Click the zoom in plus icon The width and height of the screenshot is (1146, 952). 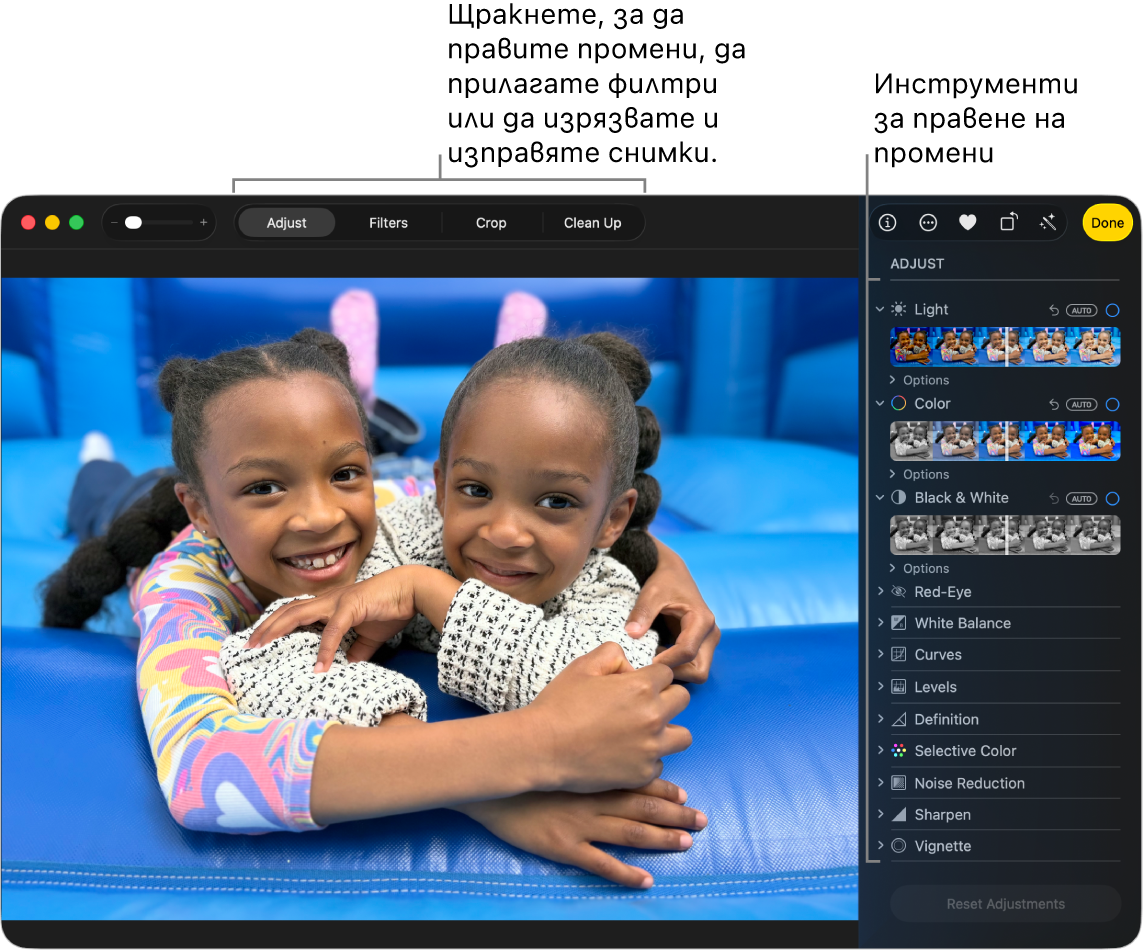(204, 223)
